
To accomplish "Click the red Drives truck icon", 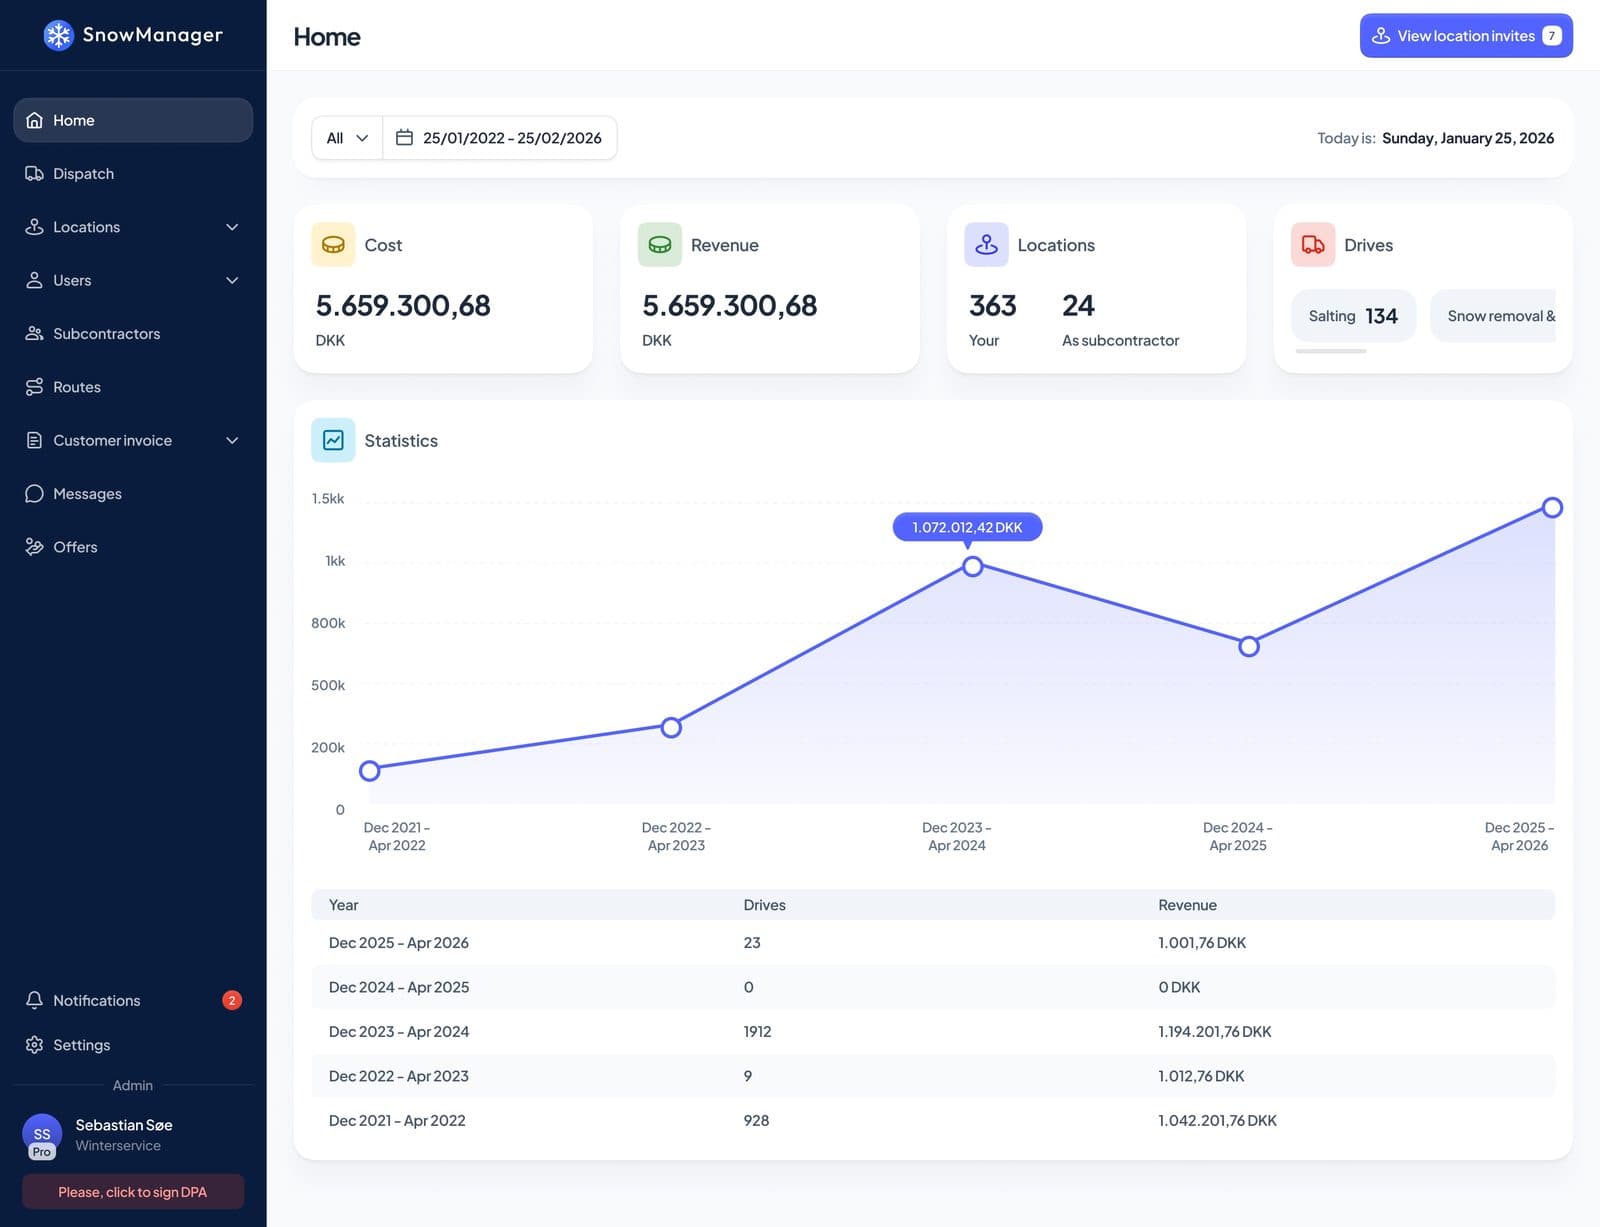I will click(1313, 244).
